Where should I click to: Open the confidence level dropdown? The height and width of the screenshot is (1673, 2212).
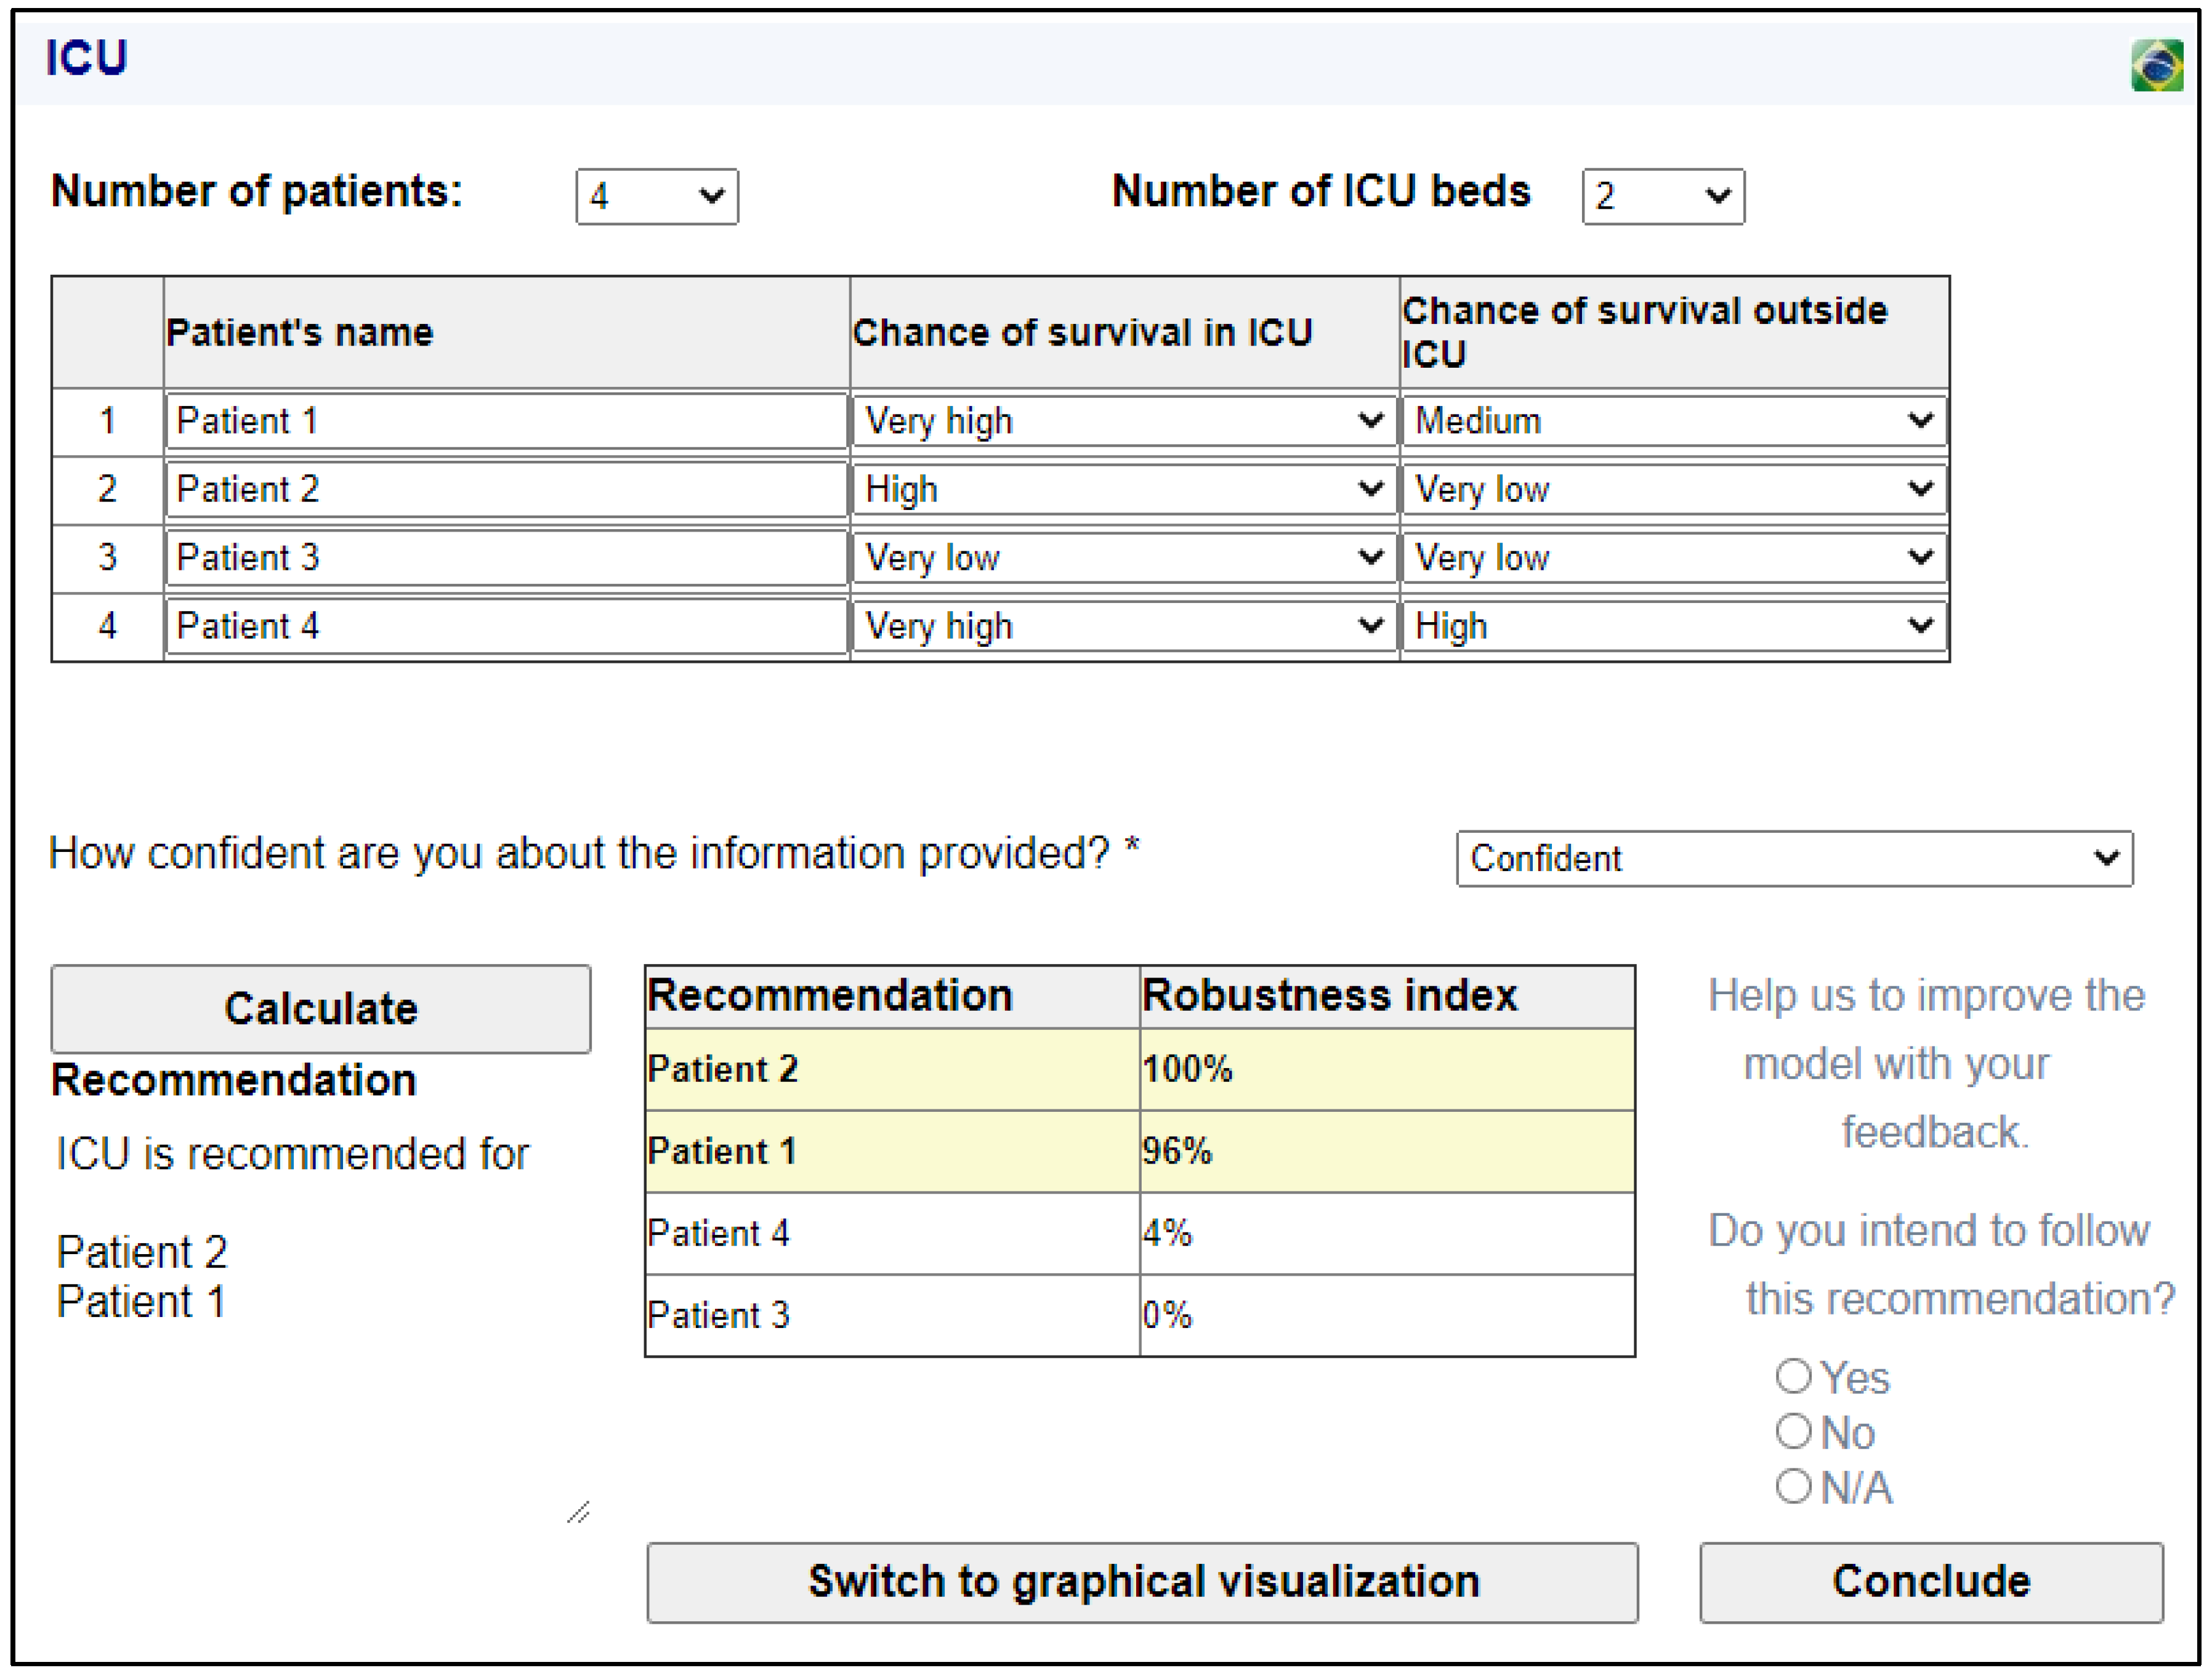tap(1794, 858)
